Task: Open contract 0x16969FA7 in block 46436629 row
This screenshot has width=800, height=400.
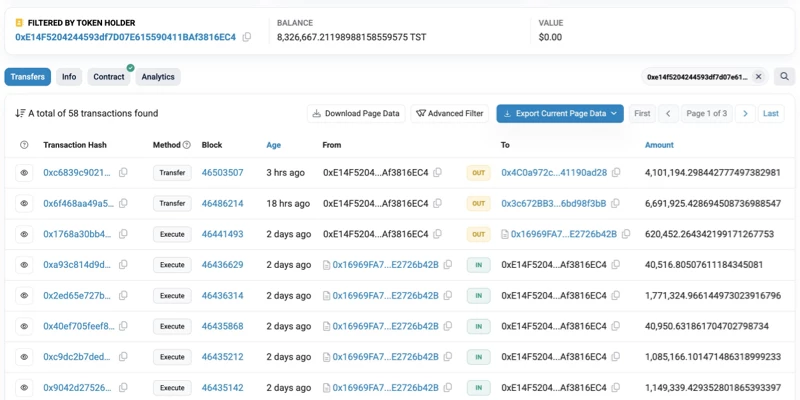Action: click(x=385, y=265)
